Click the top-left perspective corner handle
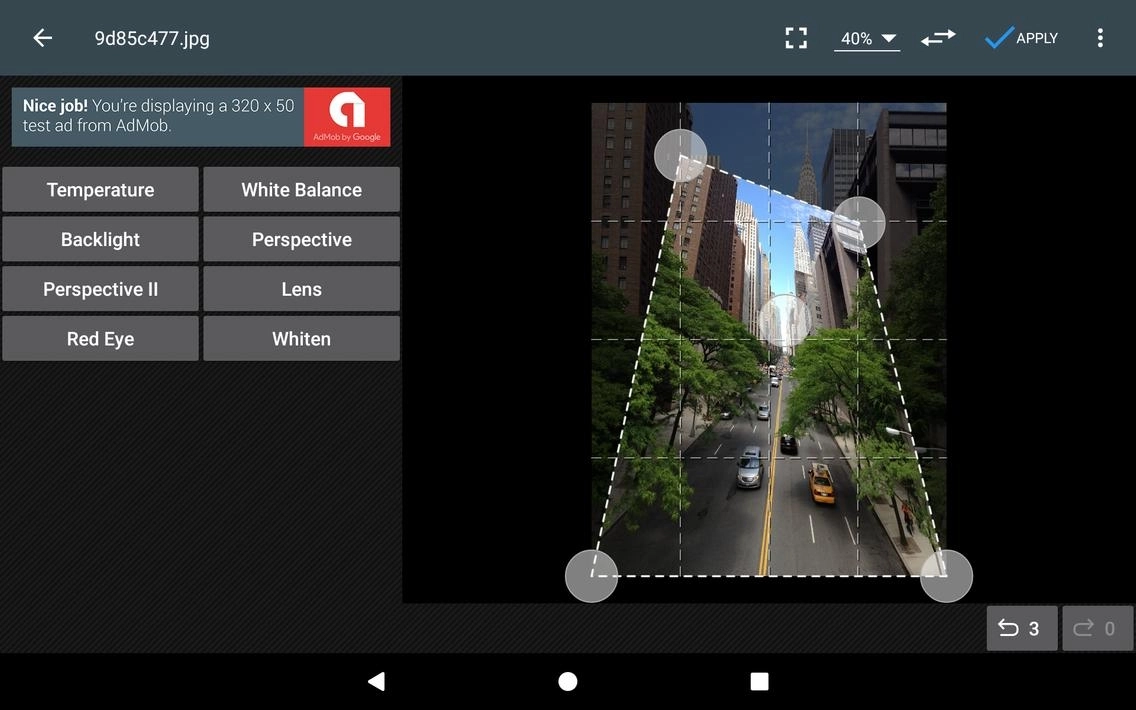Viewport: 1136px width, 710px height. [x=680, y=155]
